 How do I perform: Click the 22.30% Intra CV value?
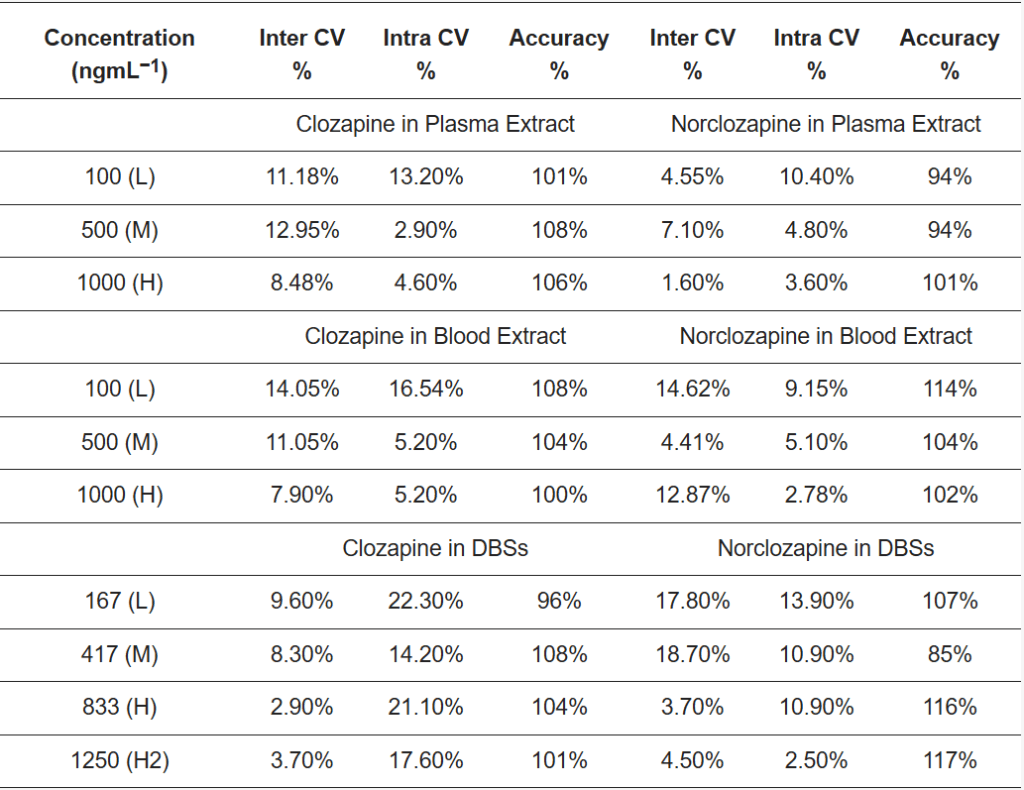[426, 601]
